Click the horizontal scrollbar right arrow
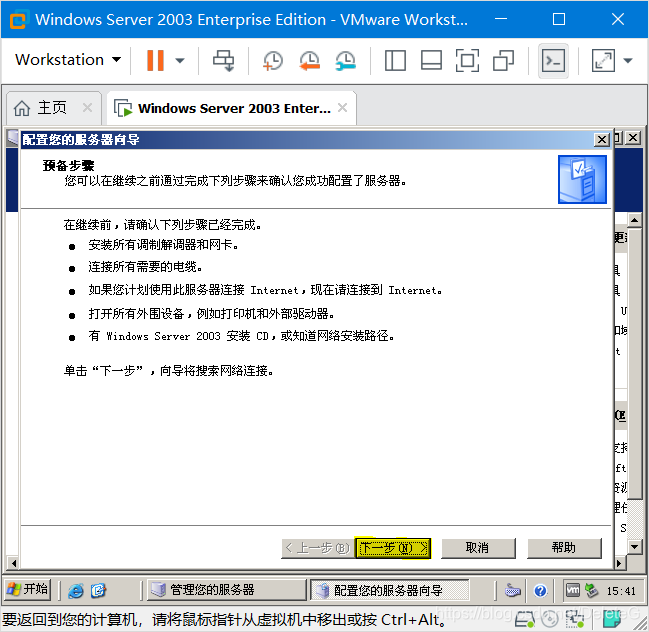 click(619, 563)
